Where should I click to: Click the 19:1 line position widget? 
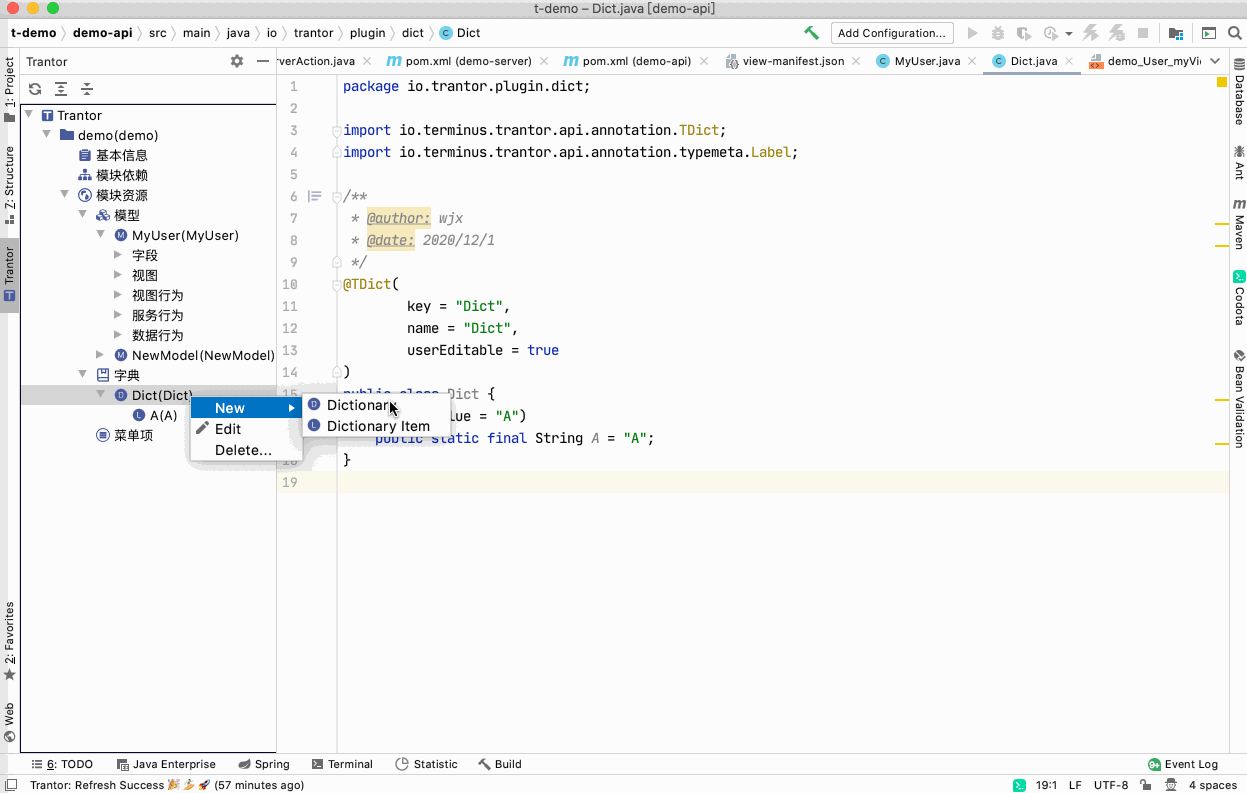click(1046, 785)
